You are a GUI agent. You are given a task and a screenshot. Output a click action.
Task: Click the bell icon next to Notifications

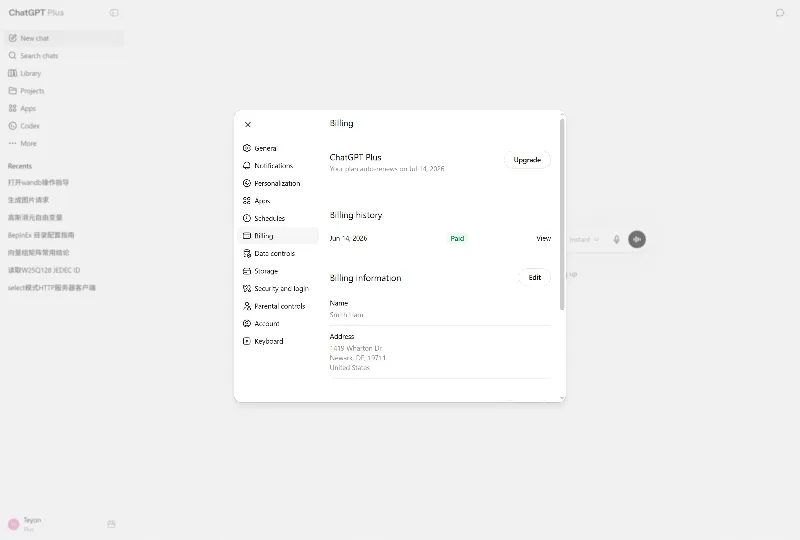pos(247,166)
